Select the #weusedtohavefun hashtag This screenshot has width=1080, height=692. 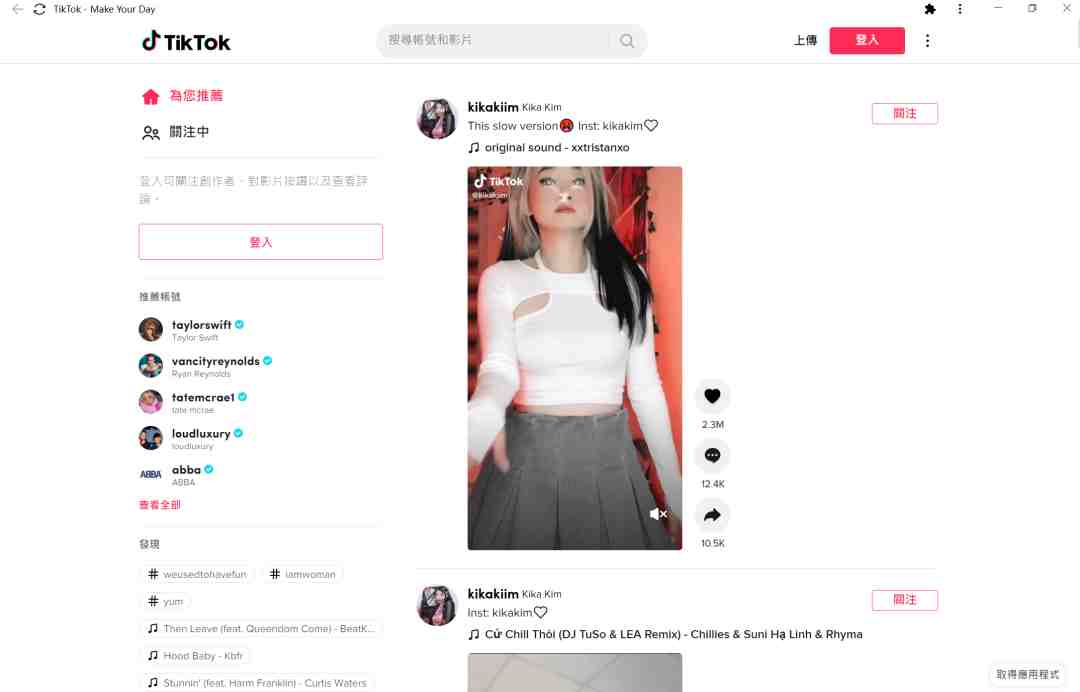click(198, 574)
